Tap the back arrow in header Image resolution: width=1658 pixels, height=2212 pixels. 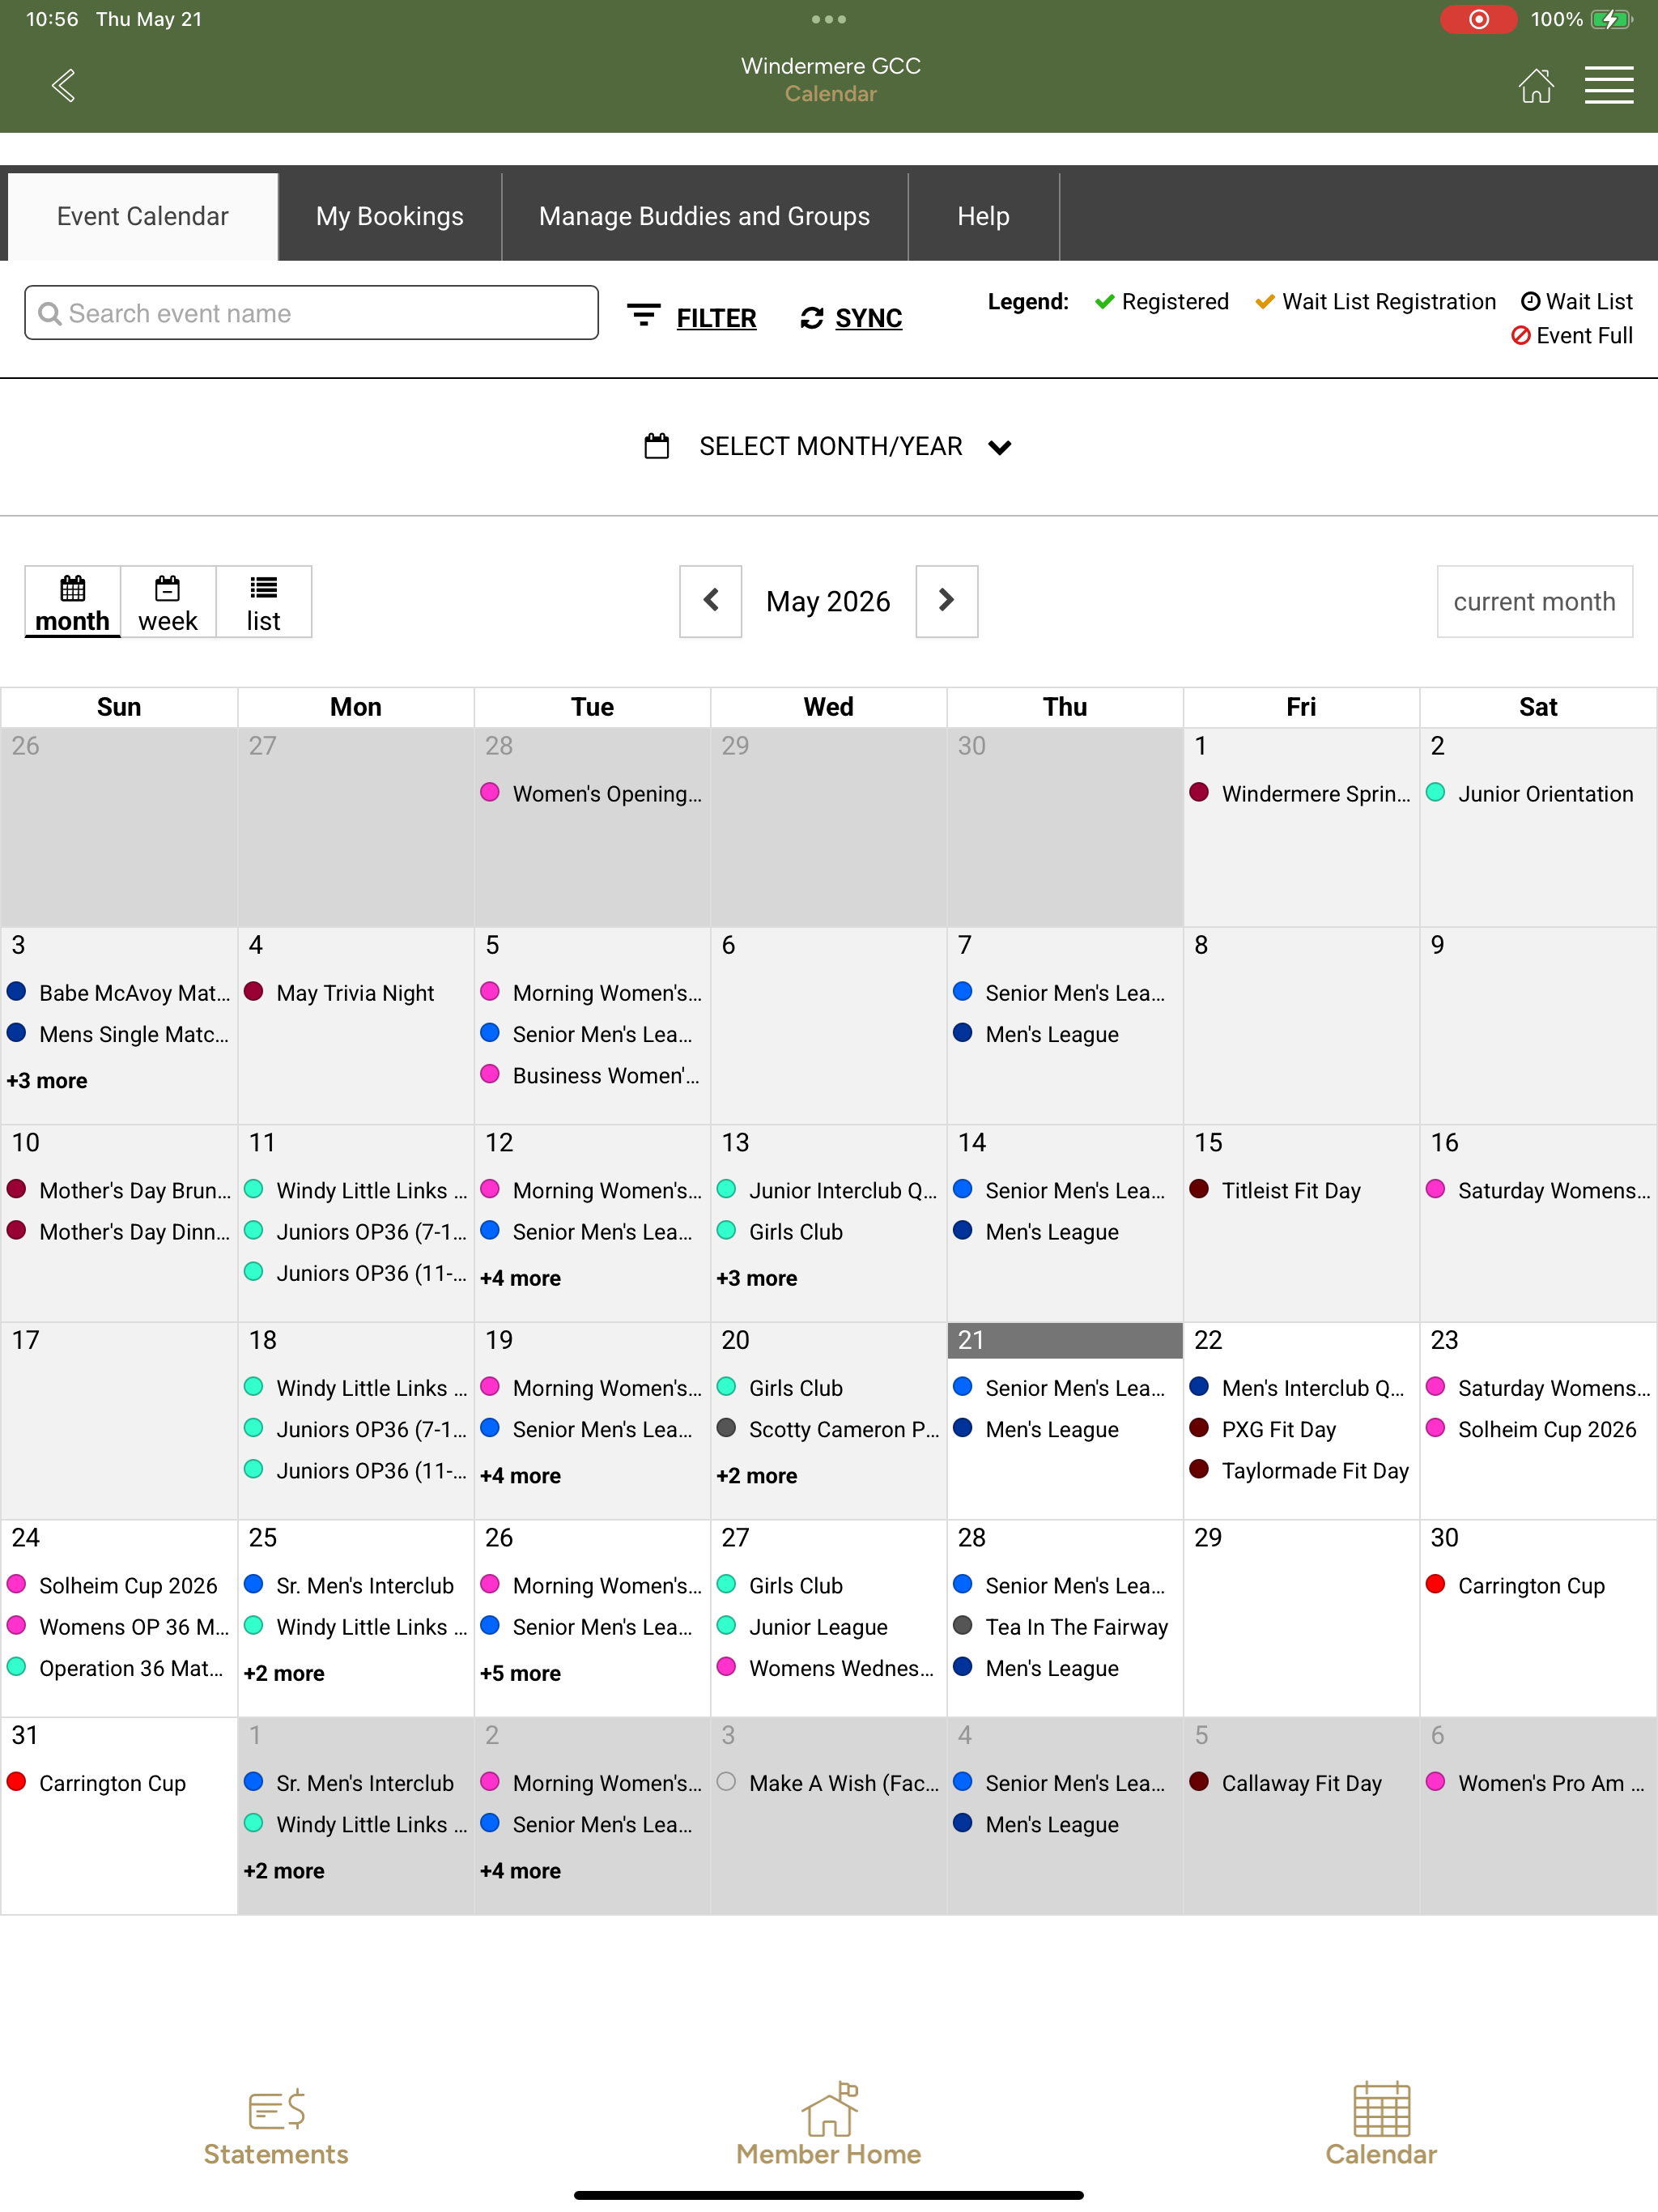[x=63, y=85]
